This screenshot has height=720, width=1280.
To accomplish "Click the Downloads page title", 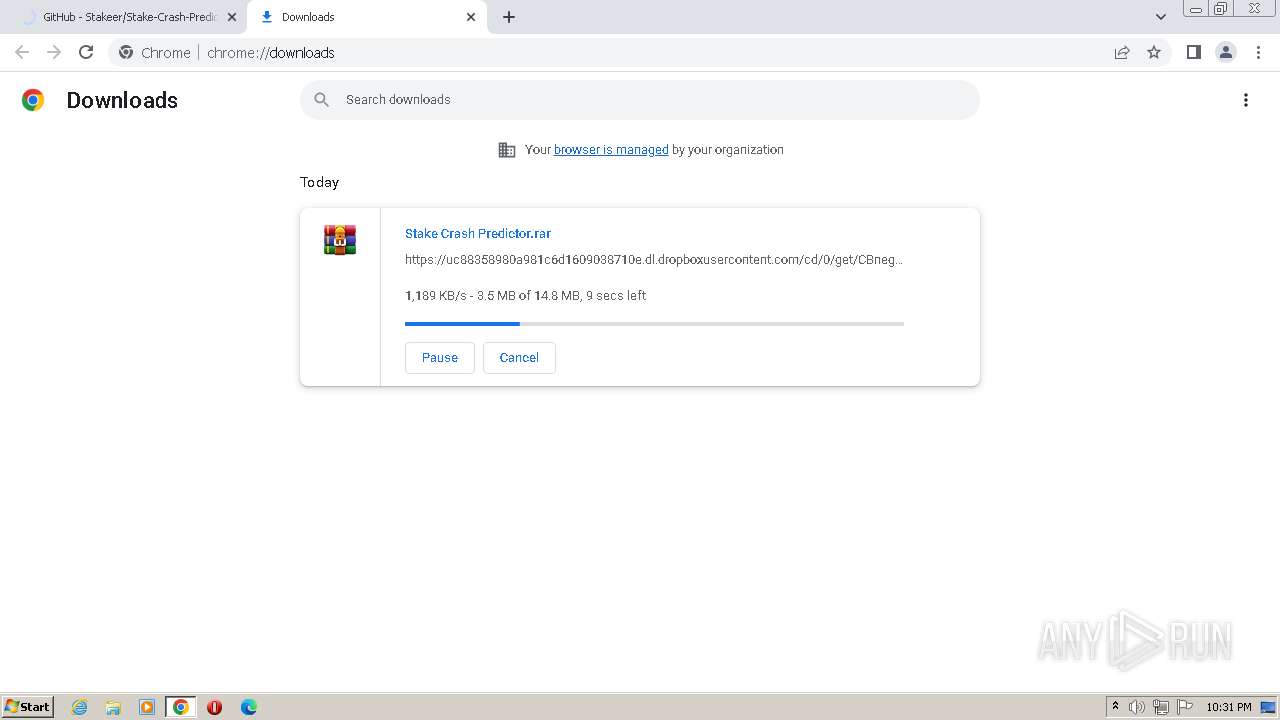I will [122, 100].
